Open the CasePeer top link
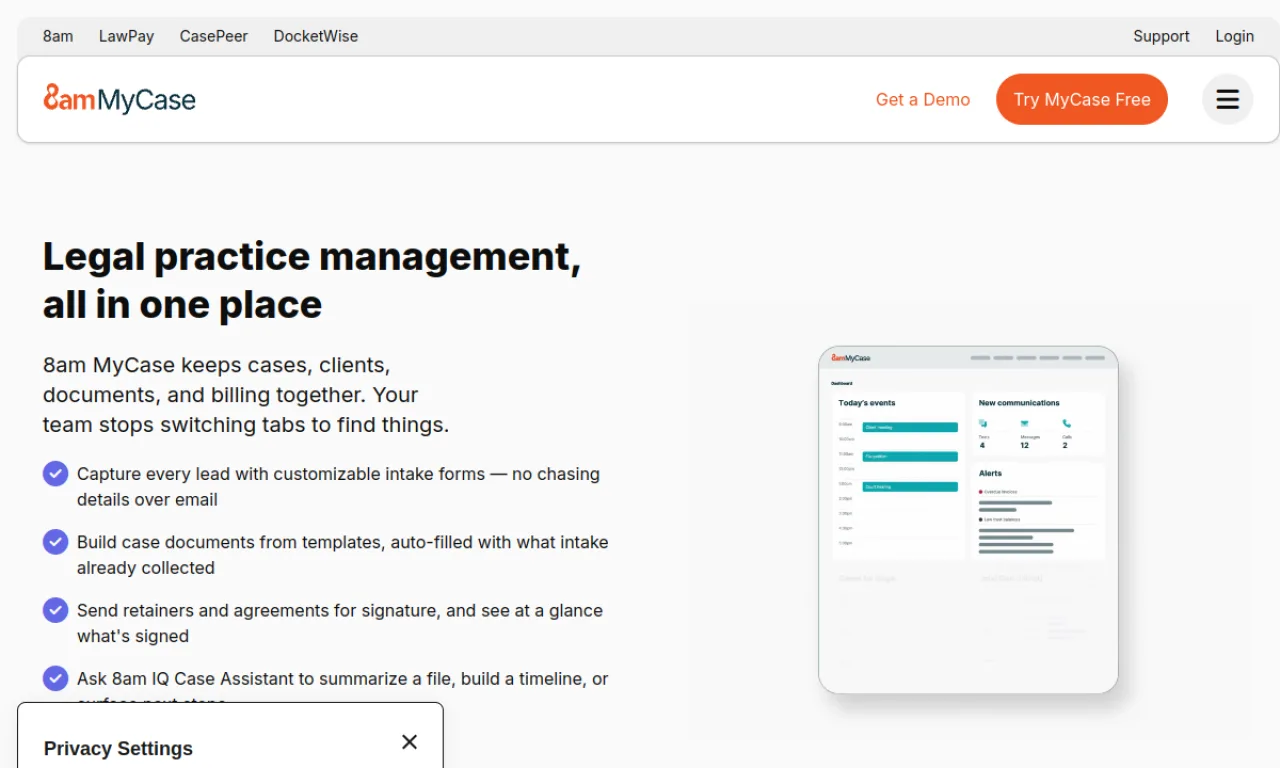This screenshot has height=768, width=1280. (214, 36)
